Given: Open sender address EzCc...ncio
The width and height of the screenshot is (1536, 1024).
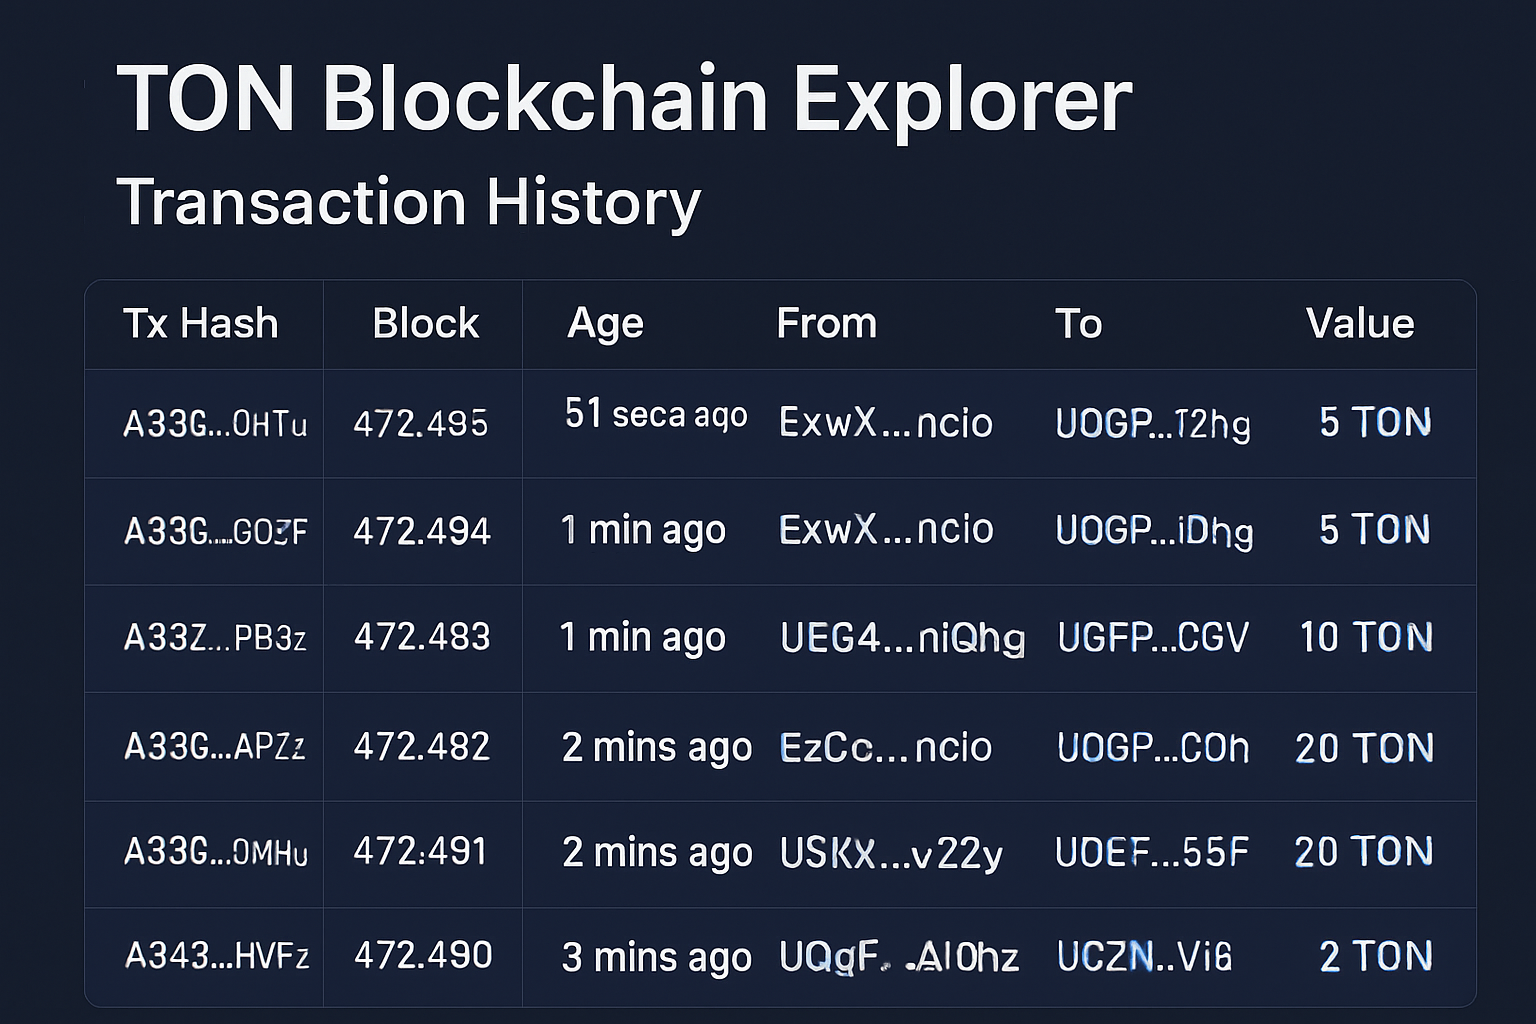Looking at the screenshot, I should (x=885, y=747).
